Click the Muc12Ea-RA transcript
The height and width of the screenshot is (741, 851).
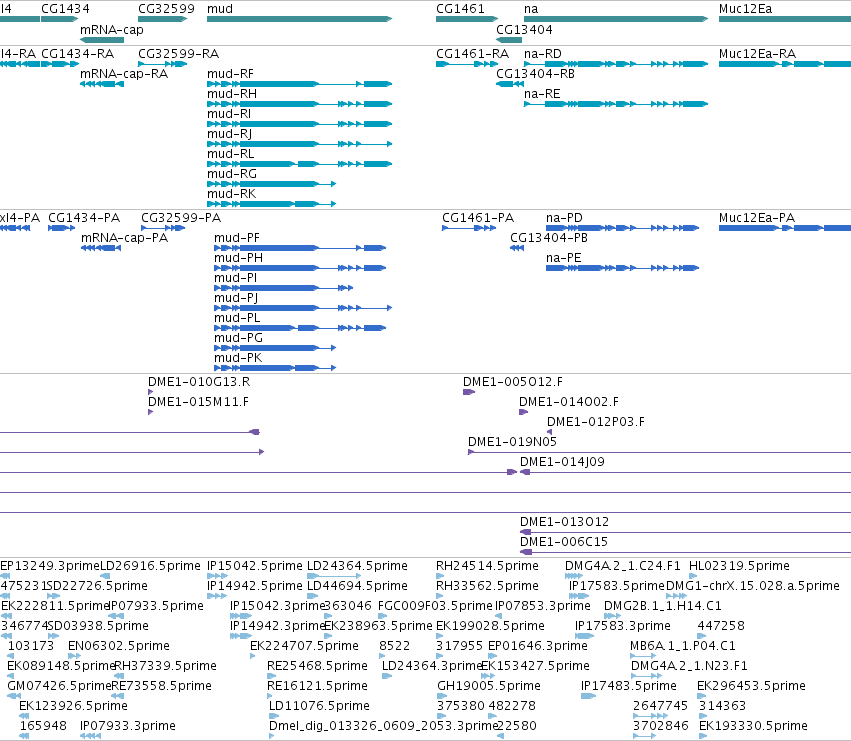pos(785,64)
